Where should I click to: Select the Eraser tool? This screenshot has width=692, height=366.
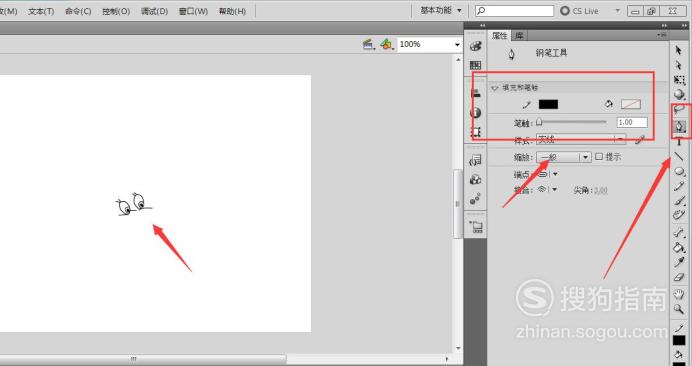click(679, 277)
